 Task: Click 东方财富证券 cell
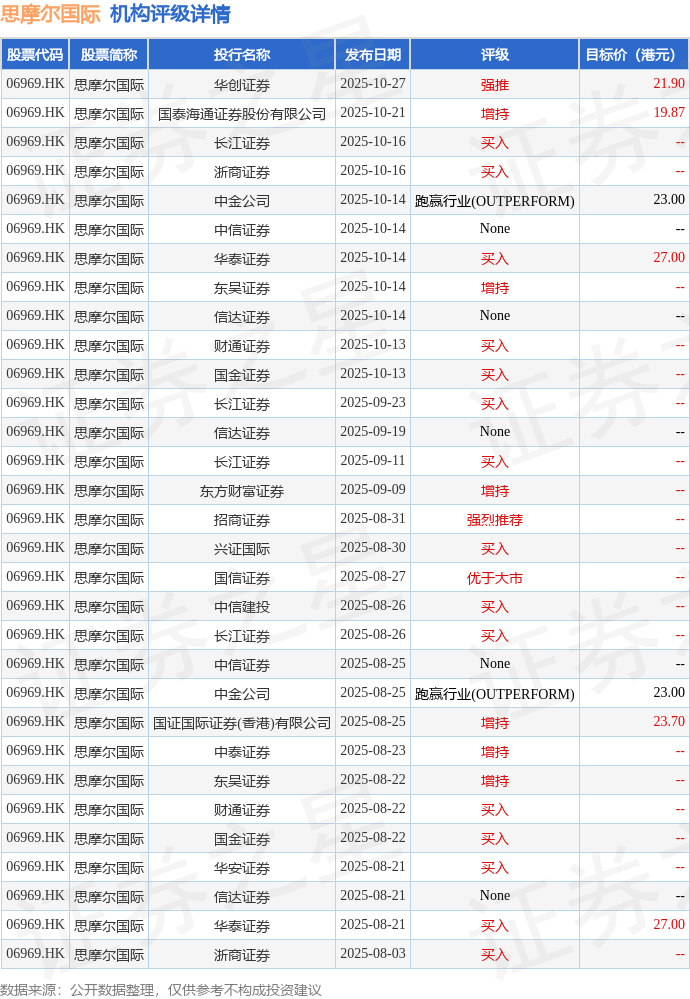[x=242, y=491]
